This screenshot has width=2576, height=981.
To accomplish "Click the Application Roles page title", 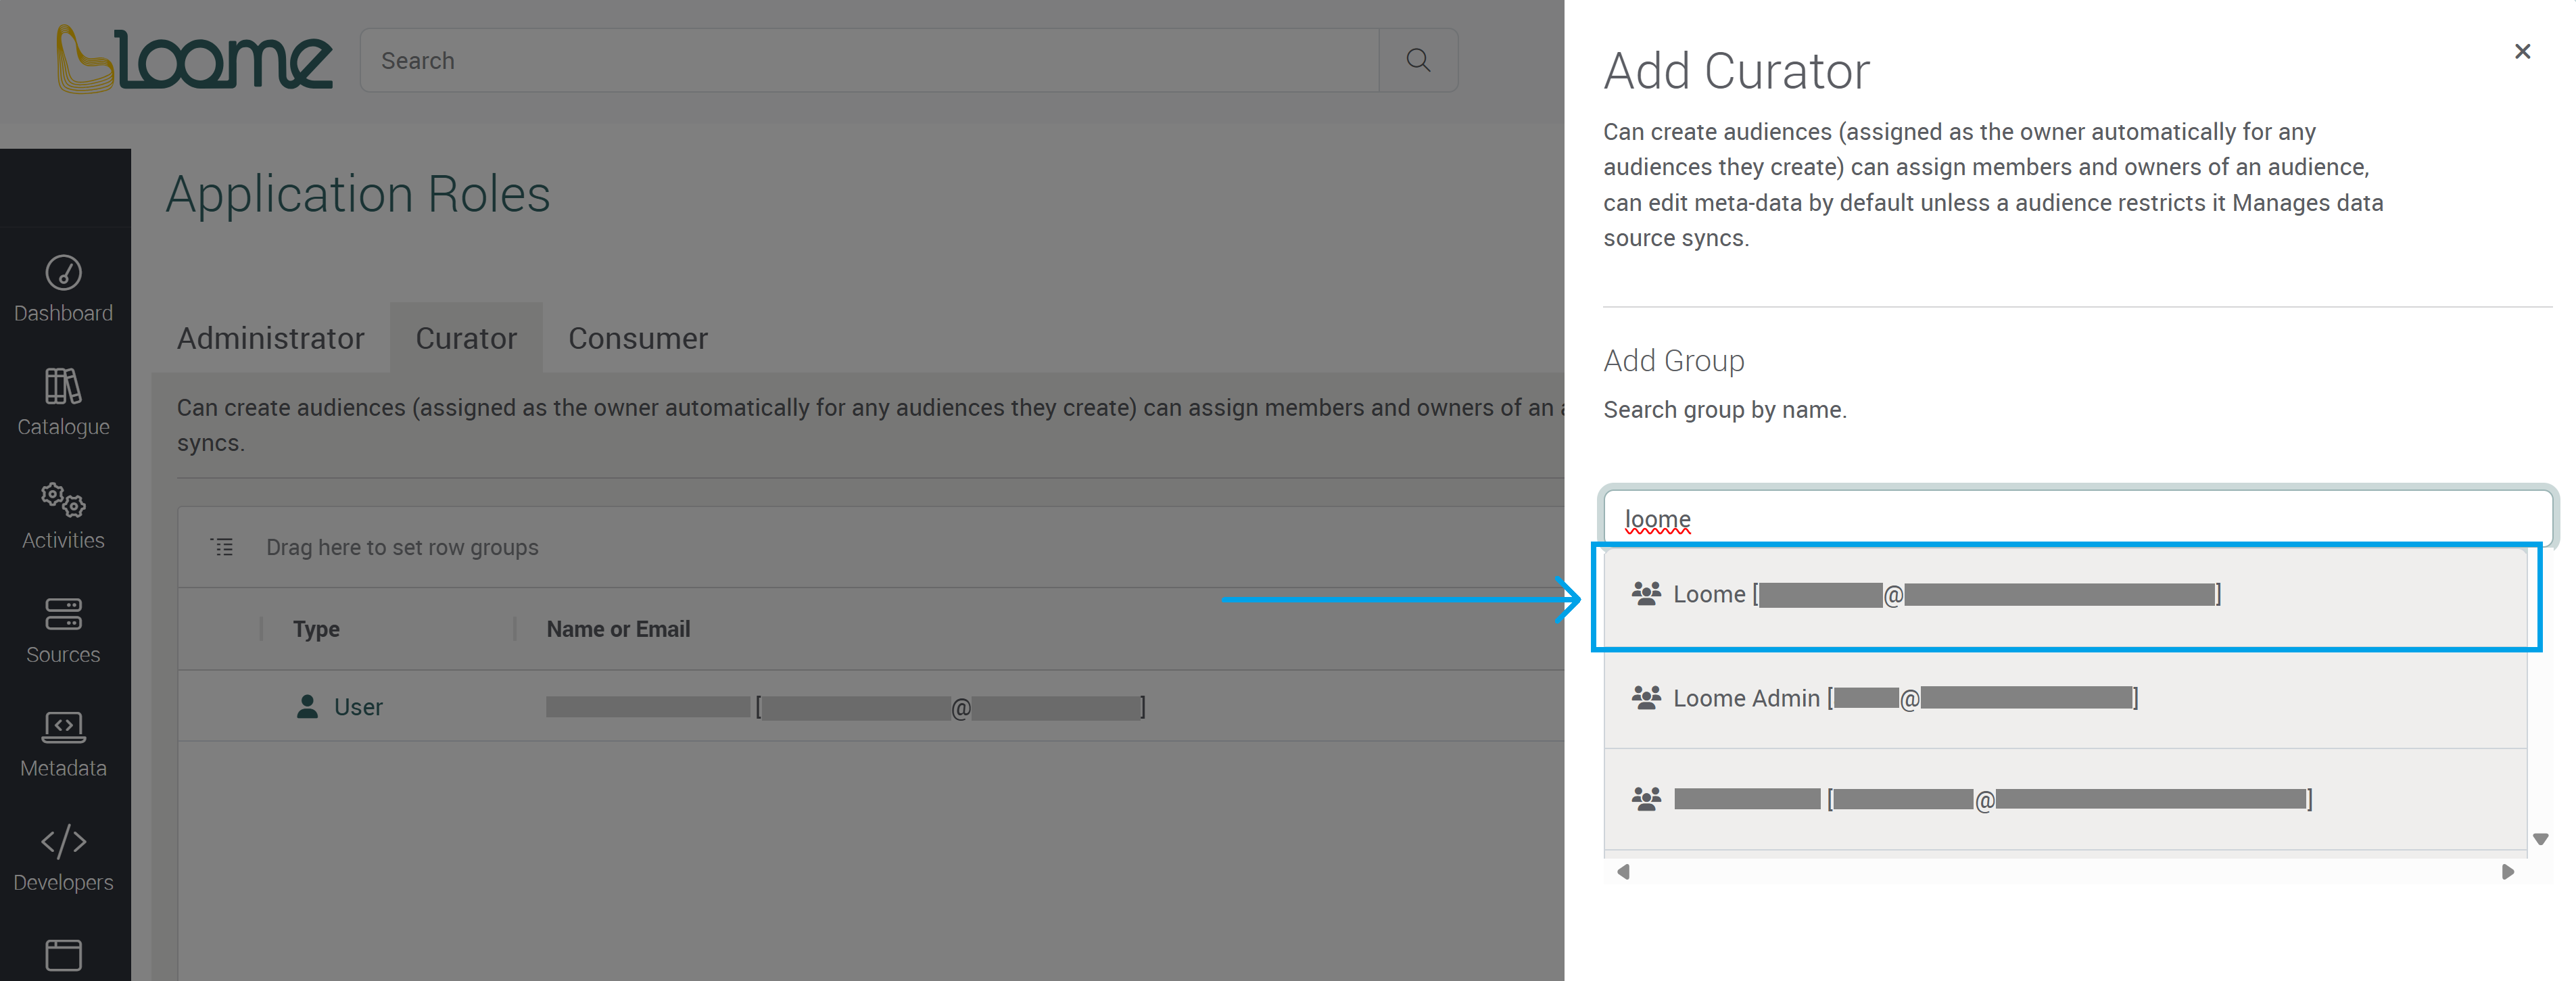I will (358, 194).
